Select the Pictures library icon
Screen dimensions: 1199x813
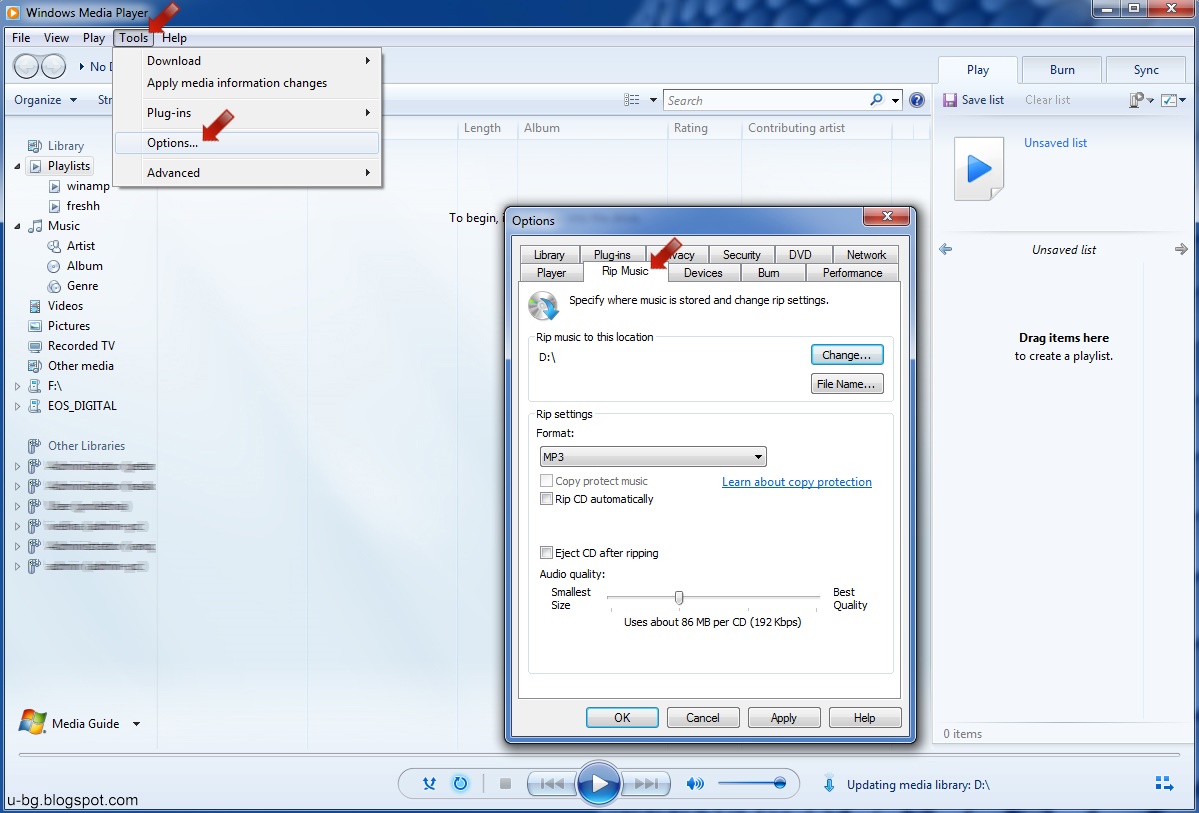[x=34, y=326]
